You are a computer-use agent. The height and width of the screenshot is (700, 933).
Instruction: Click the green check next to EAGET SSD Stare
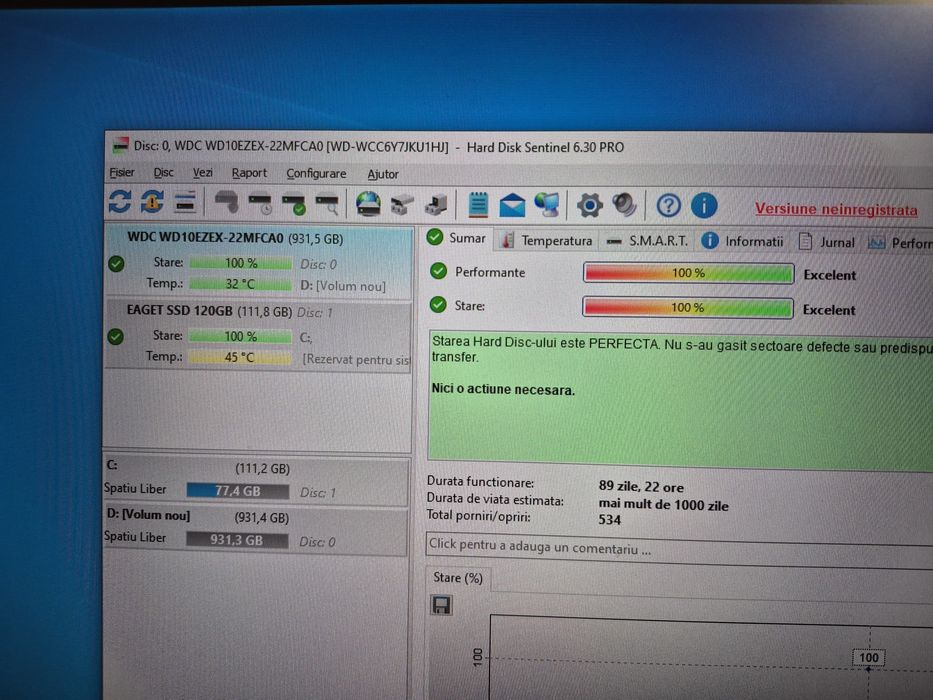115,337
